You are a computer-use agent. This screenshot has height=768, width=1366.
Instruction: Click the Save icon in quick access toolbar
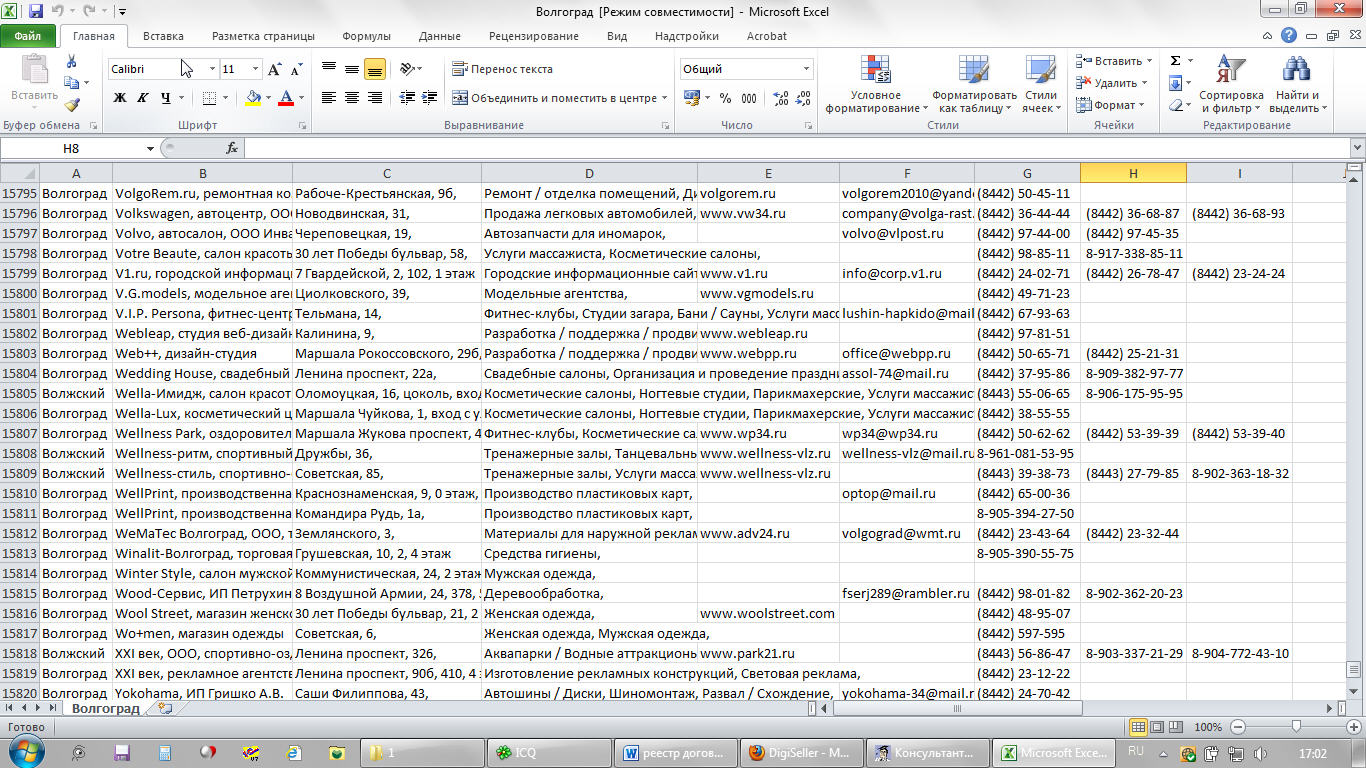pyautogui.click(x=36, y=12)
